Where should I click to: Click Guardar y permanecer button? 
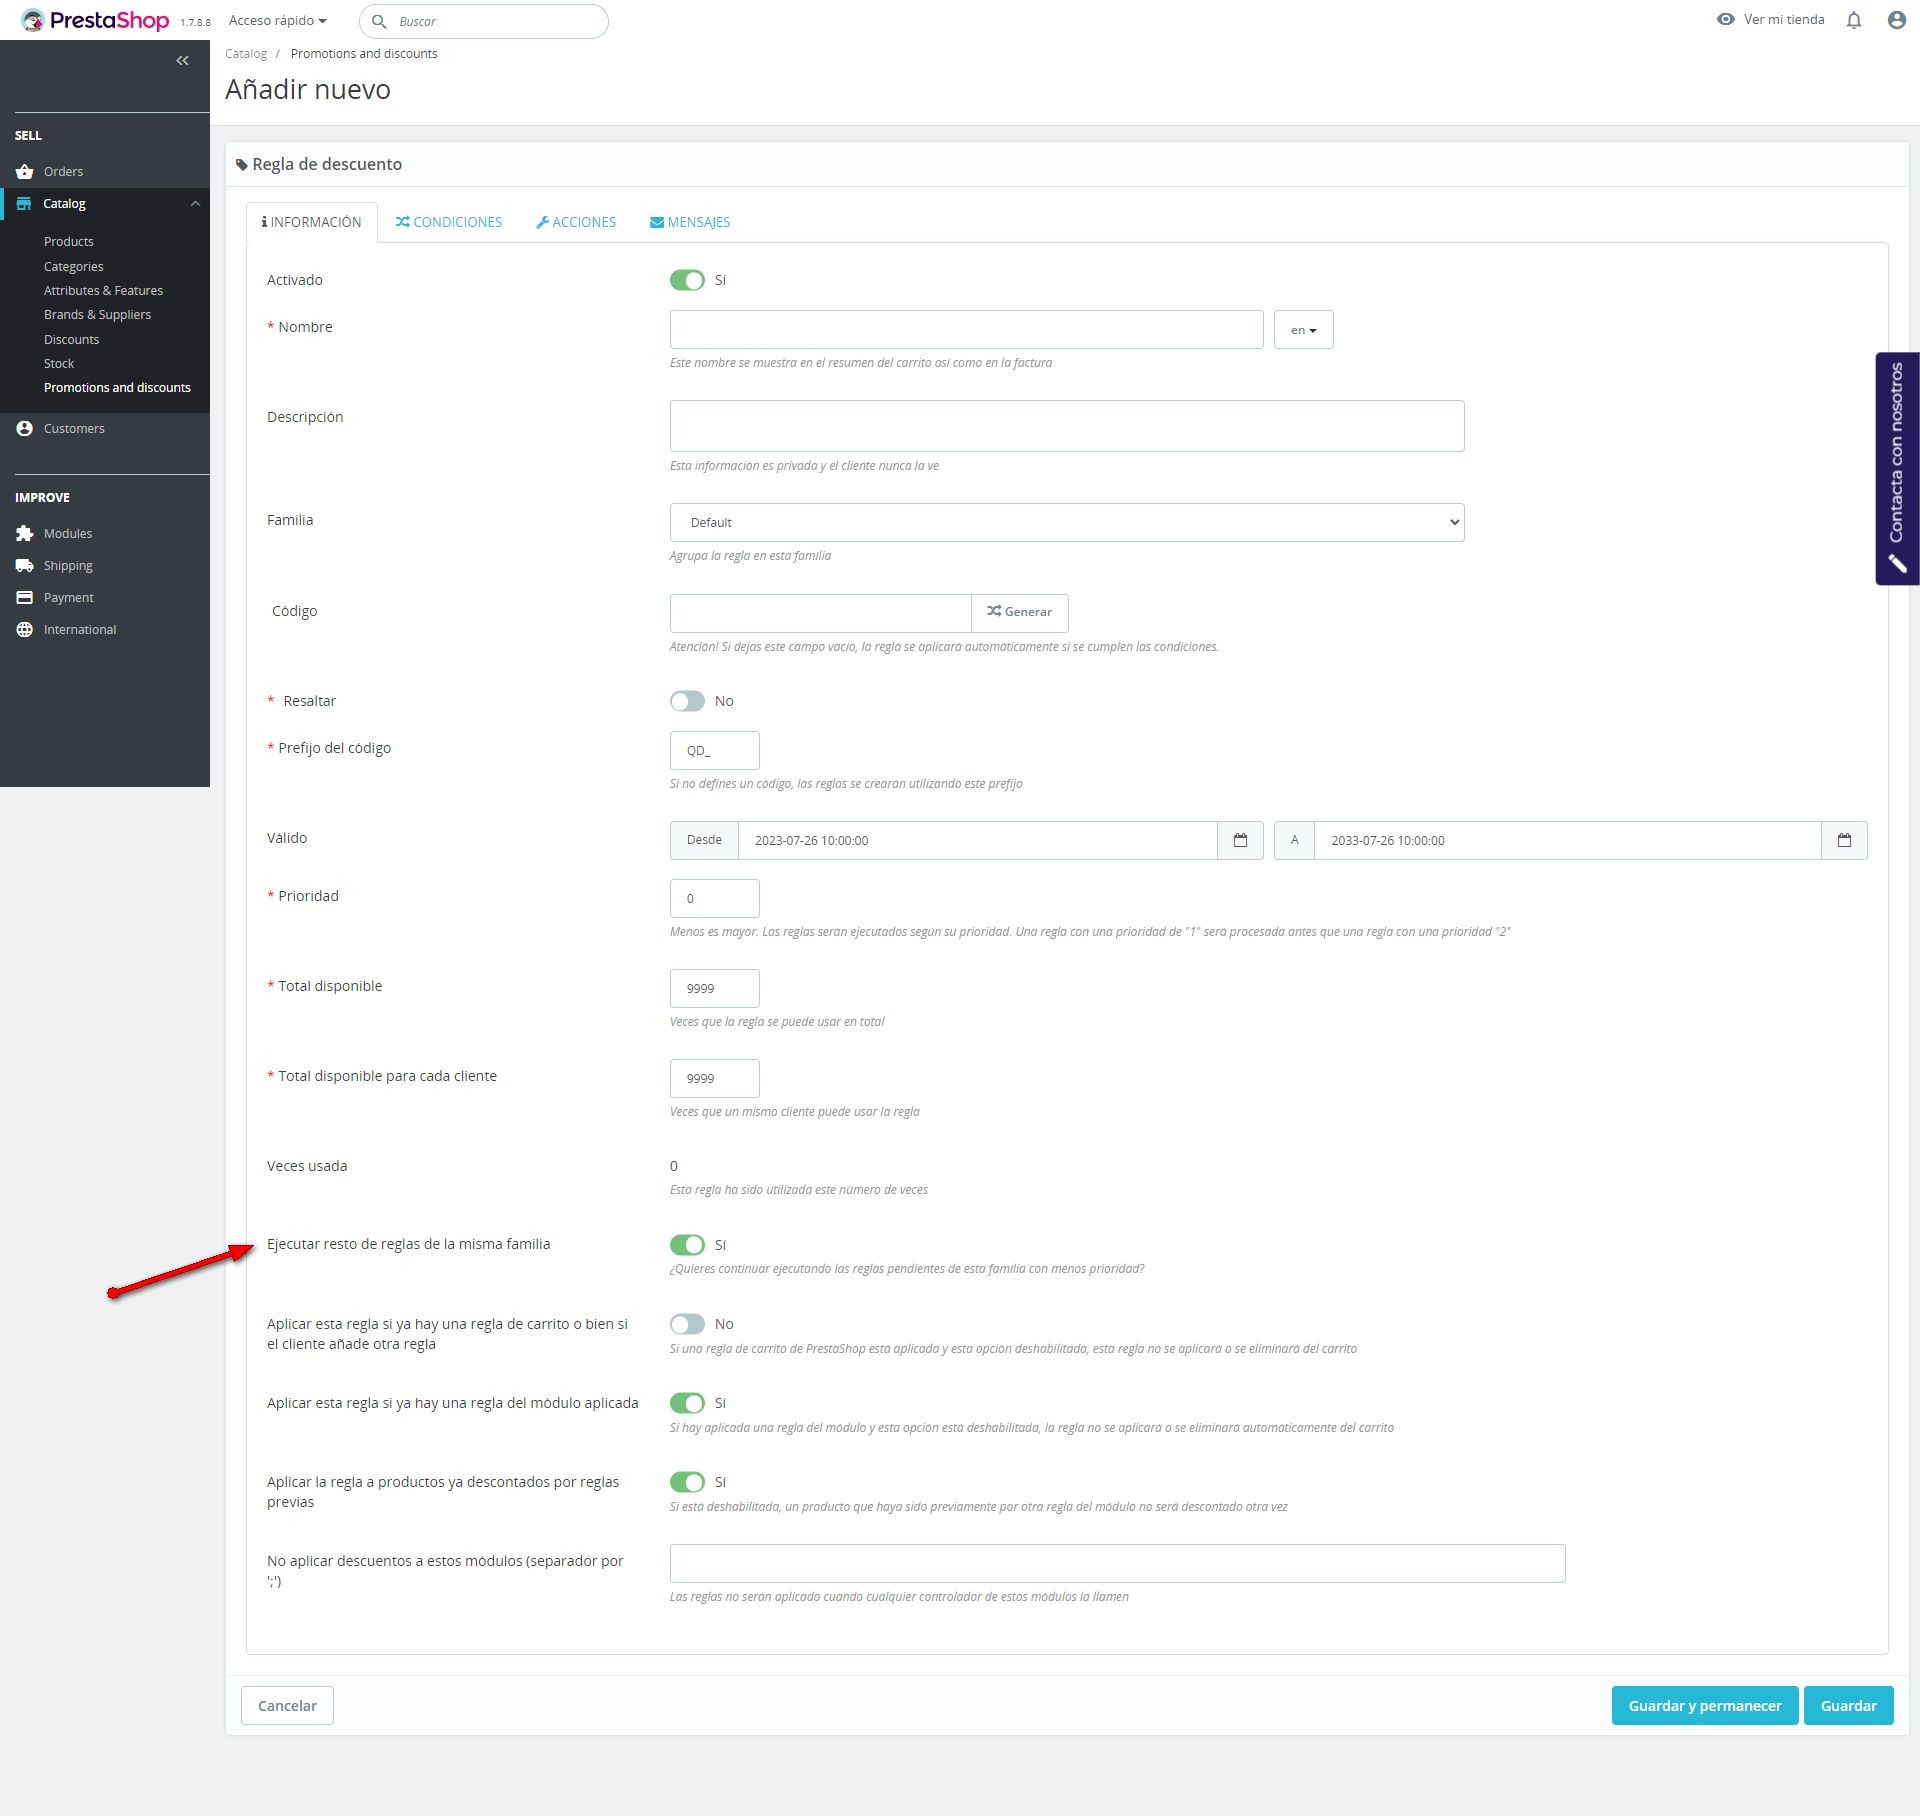click(x=1704, y=1706)
